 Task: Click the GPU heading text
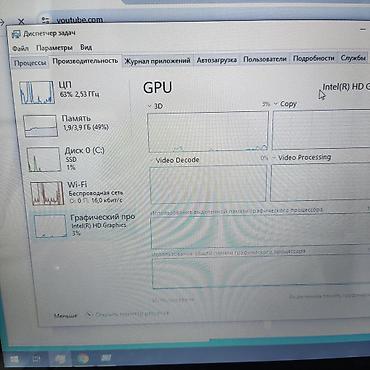[x=158, y=88]
